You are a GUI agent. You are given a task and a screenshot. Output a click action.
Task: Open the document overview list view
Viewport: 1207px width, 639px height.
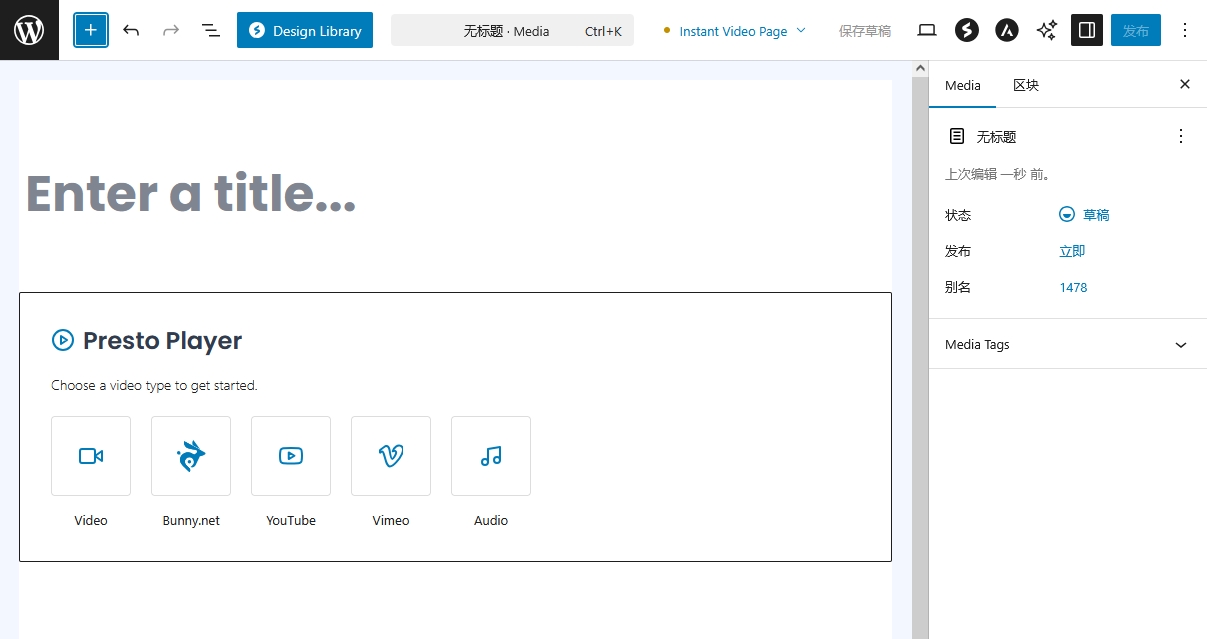(211, 30)
